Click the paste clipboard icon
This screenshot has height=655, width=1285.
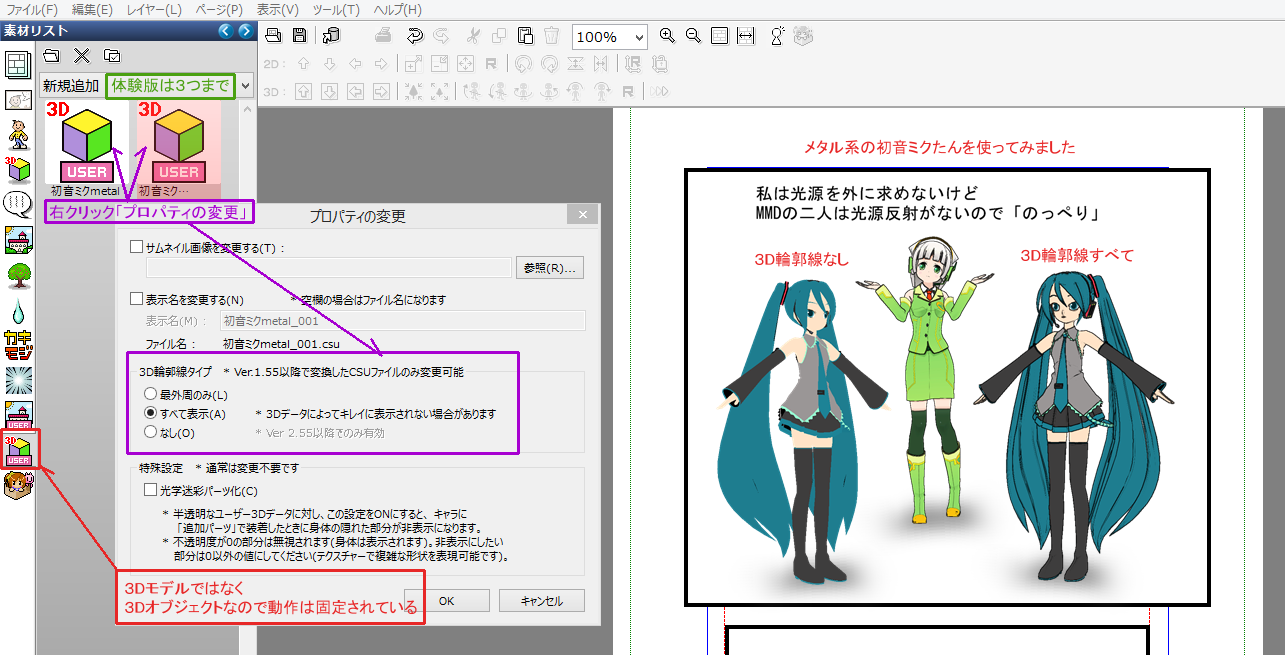pyautogui.click(x=525, y=37)
